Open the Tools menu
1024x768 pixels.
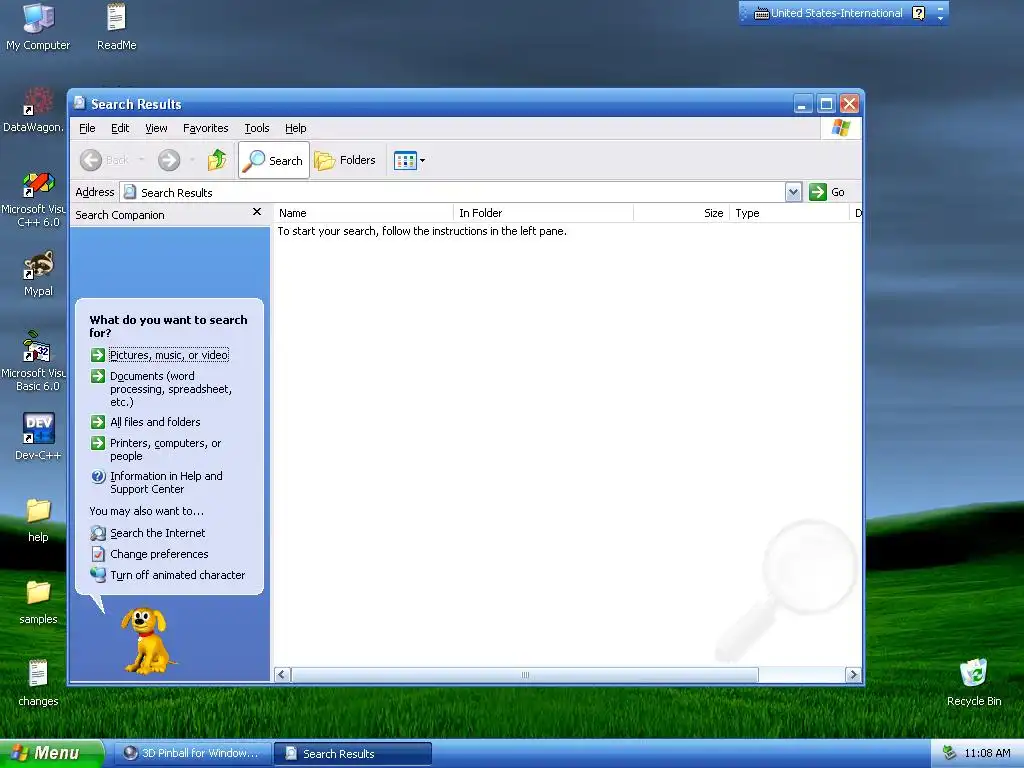tap(257, 128)
